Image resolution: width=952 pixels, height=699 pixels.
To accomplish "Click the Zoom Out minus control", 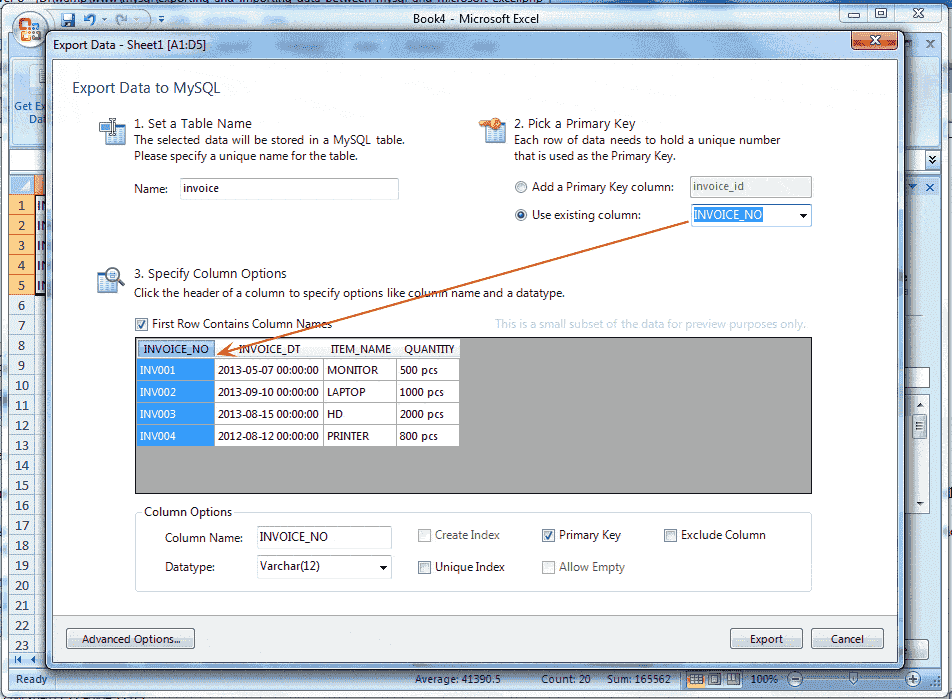I will tap(793, 680).
